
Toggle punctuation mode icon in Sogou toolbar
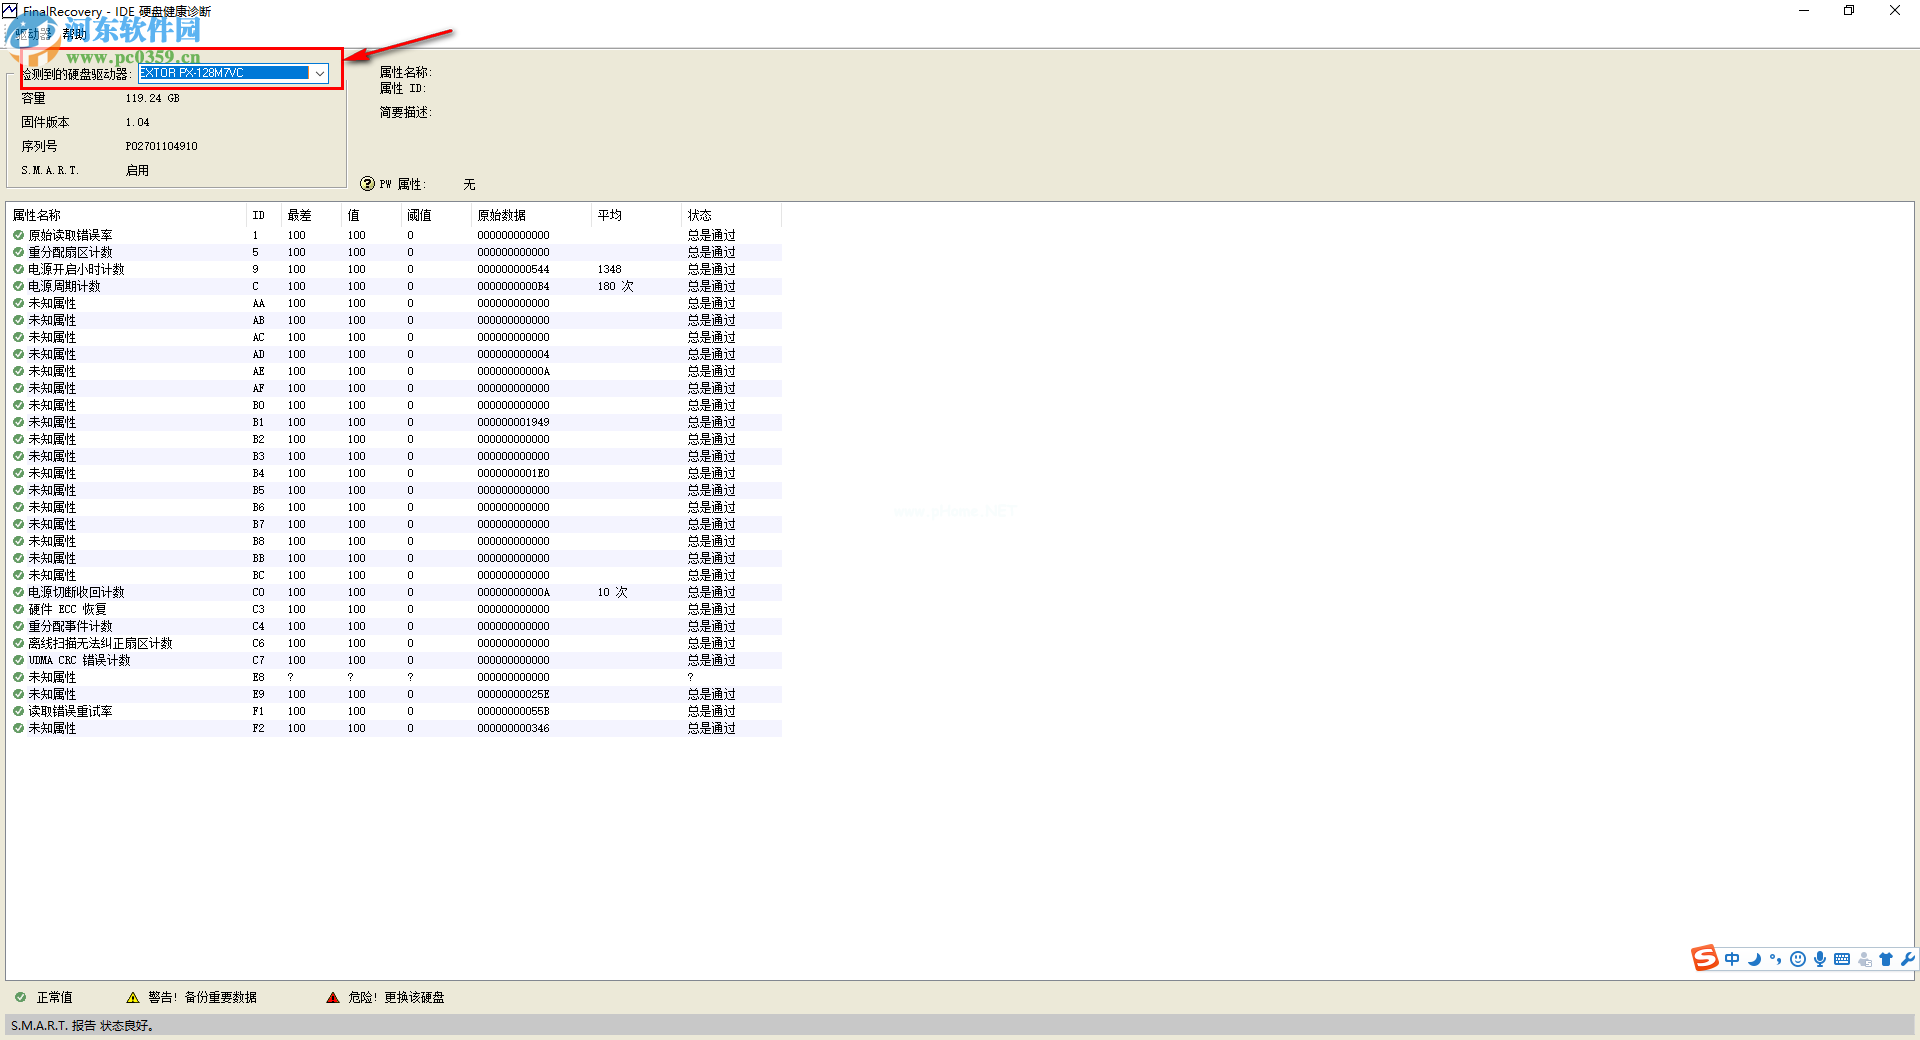(x=1776, y=959)
